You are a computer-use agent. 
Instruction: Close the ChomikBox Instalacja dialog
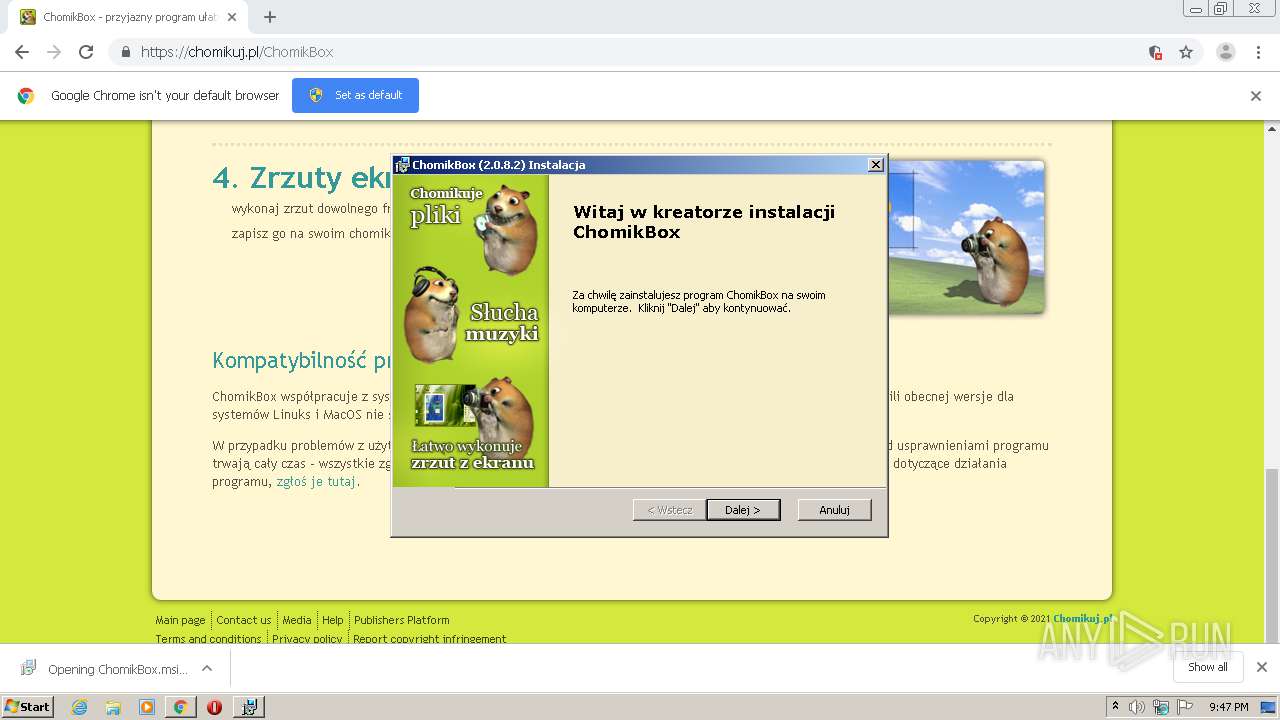[876, 165]
